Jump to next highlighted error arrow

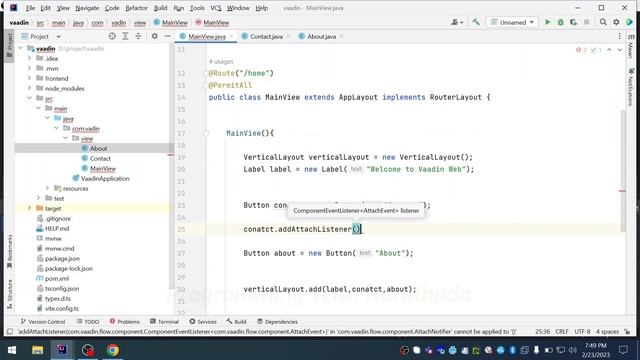click(x=620, y=50)
